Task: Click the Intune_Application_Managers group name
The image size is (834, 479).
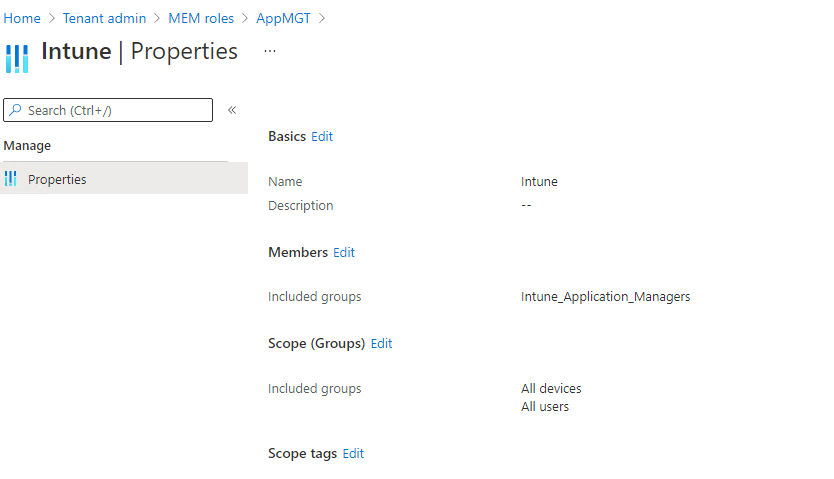Action: pyautogui.click(x=605, y=297)
